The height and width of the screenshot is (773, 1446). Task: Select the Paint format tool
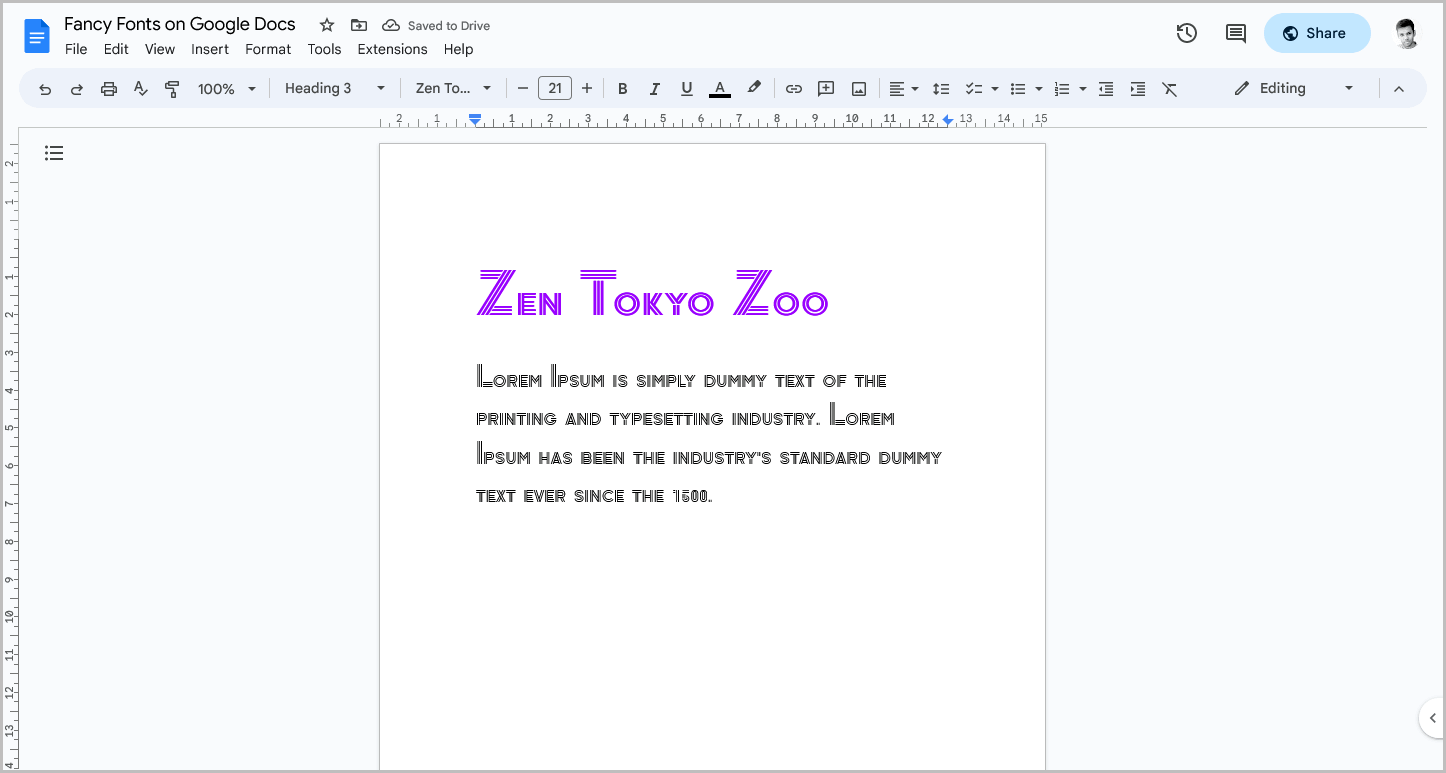tap(172, 88)
